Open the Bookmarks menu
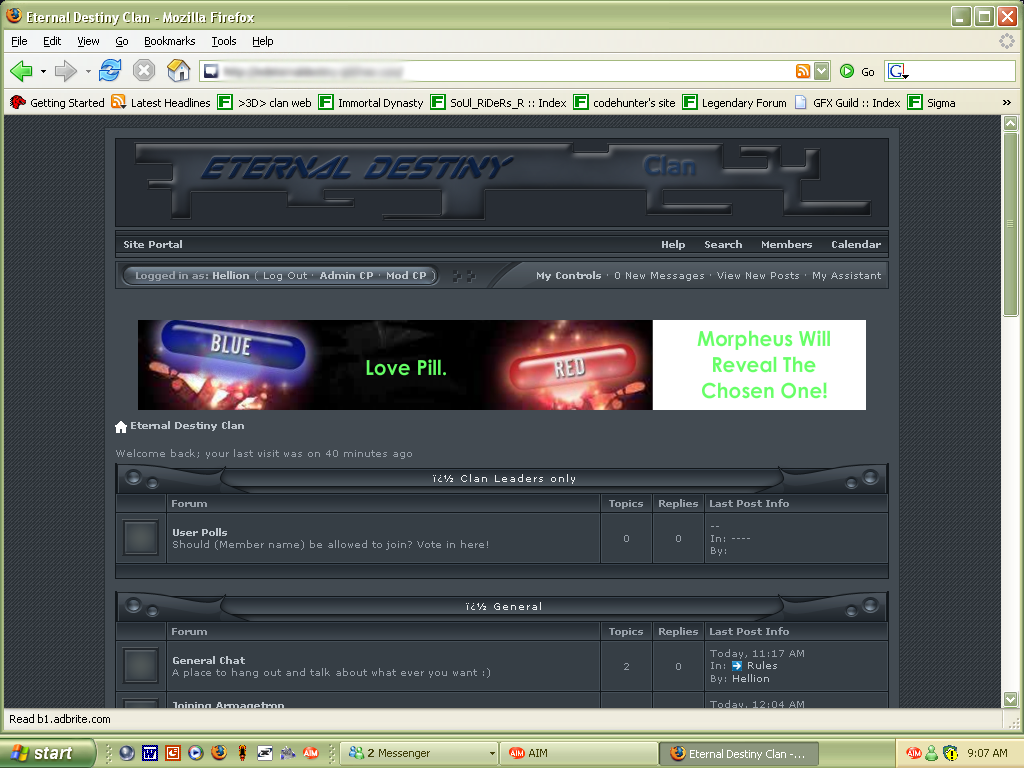The height and width of the screenshot is (768, 1024). pyautogui.click(x=169, y=41)
